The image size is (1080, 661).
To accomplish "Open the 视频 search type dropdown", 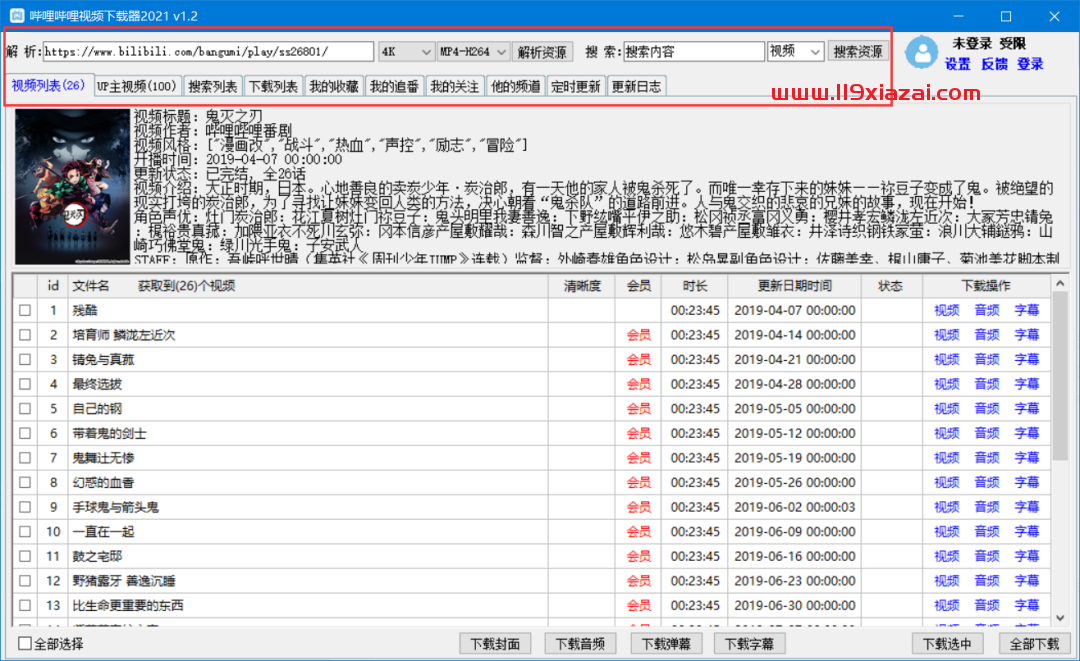I will [796, 52].
